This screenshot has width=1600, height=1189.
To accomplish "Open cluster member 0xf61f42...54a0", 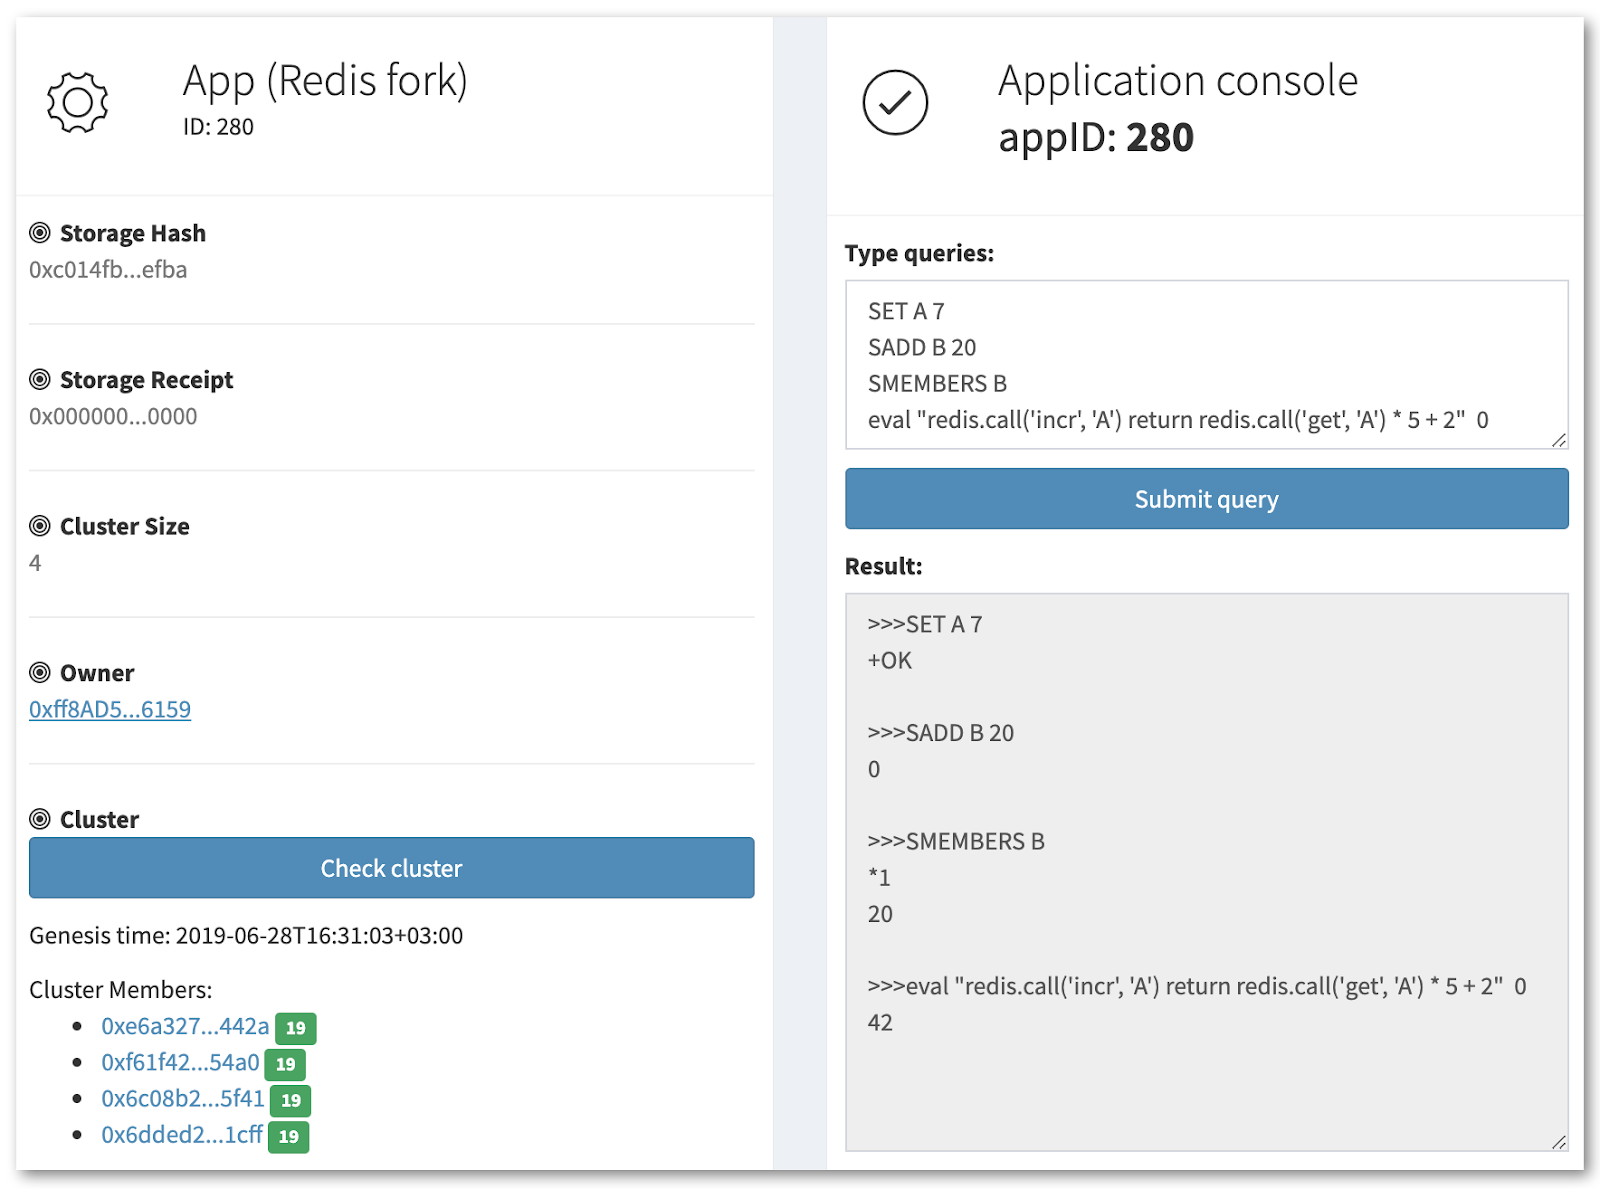I will 180,1062.
